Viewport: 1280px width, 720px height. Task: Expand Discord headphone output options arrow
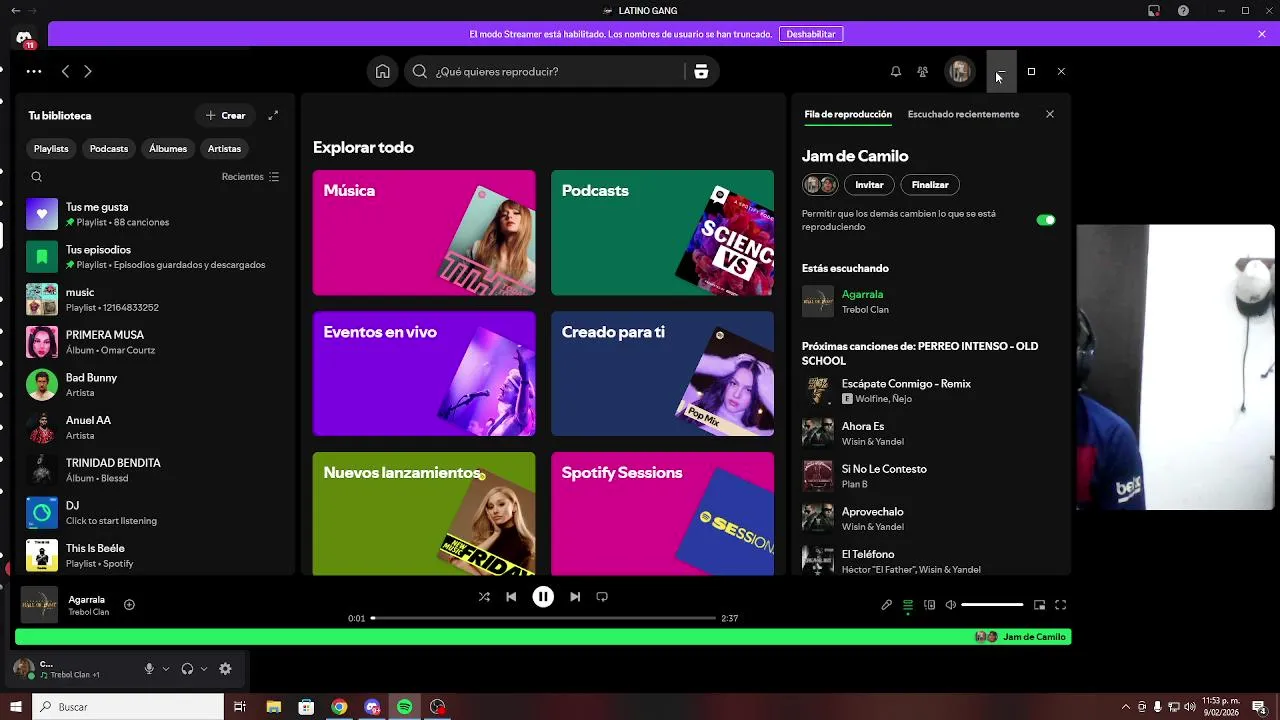(204, 669)
